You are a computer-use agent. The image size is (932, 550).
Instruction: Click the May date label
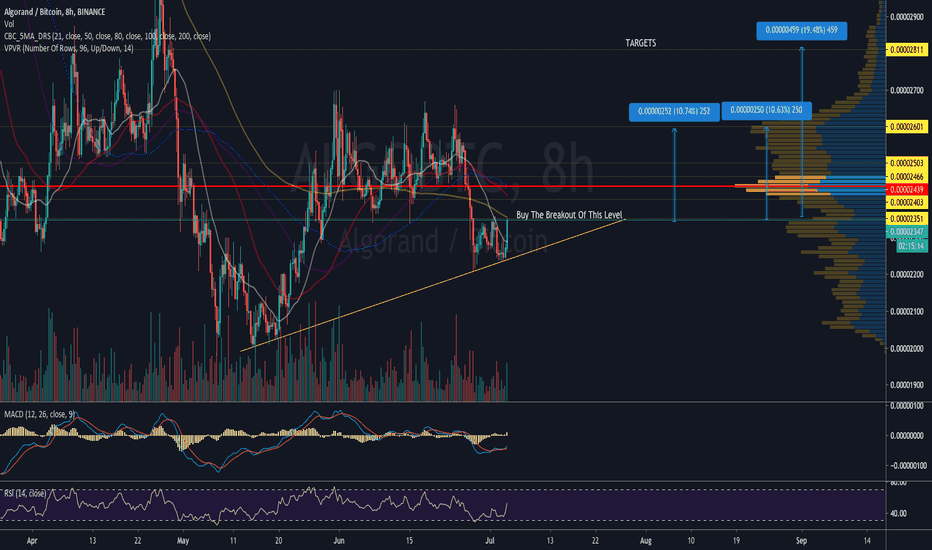[182, 541]
